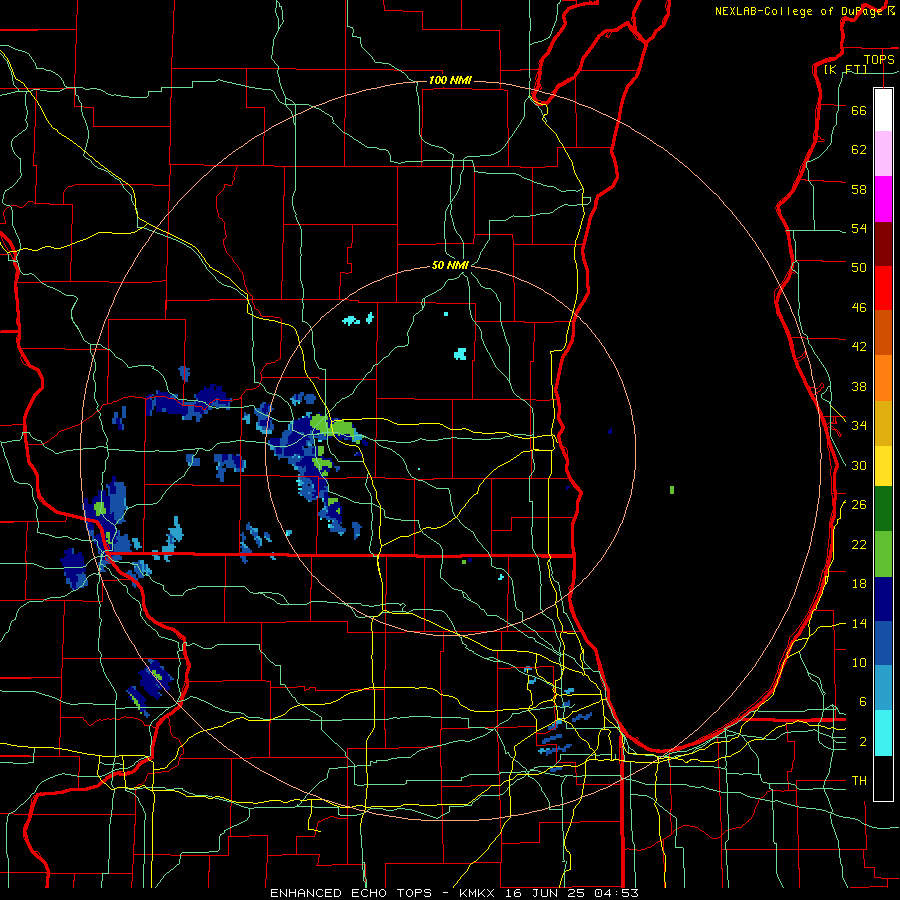Click the TOPS legend title
Screen dimensions: 900x900
pyautogui.click(x=879, y=59)
